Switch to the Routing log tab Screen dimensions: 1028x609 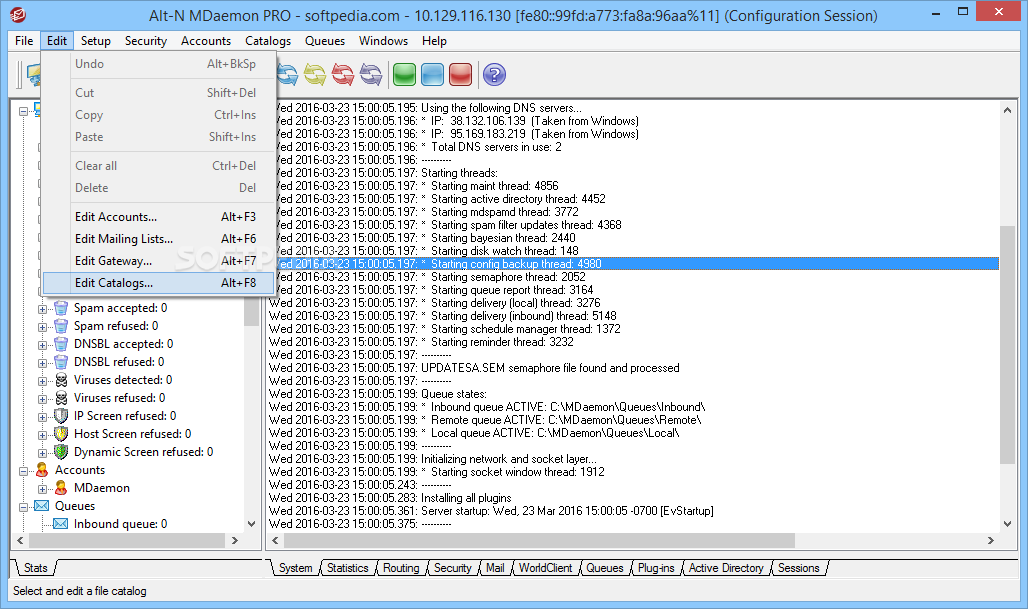point(401,568)
